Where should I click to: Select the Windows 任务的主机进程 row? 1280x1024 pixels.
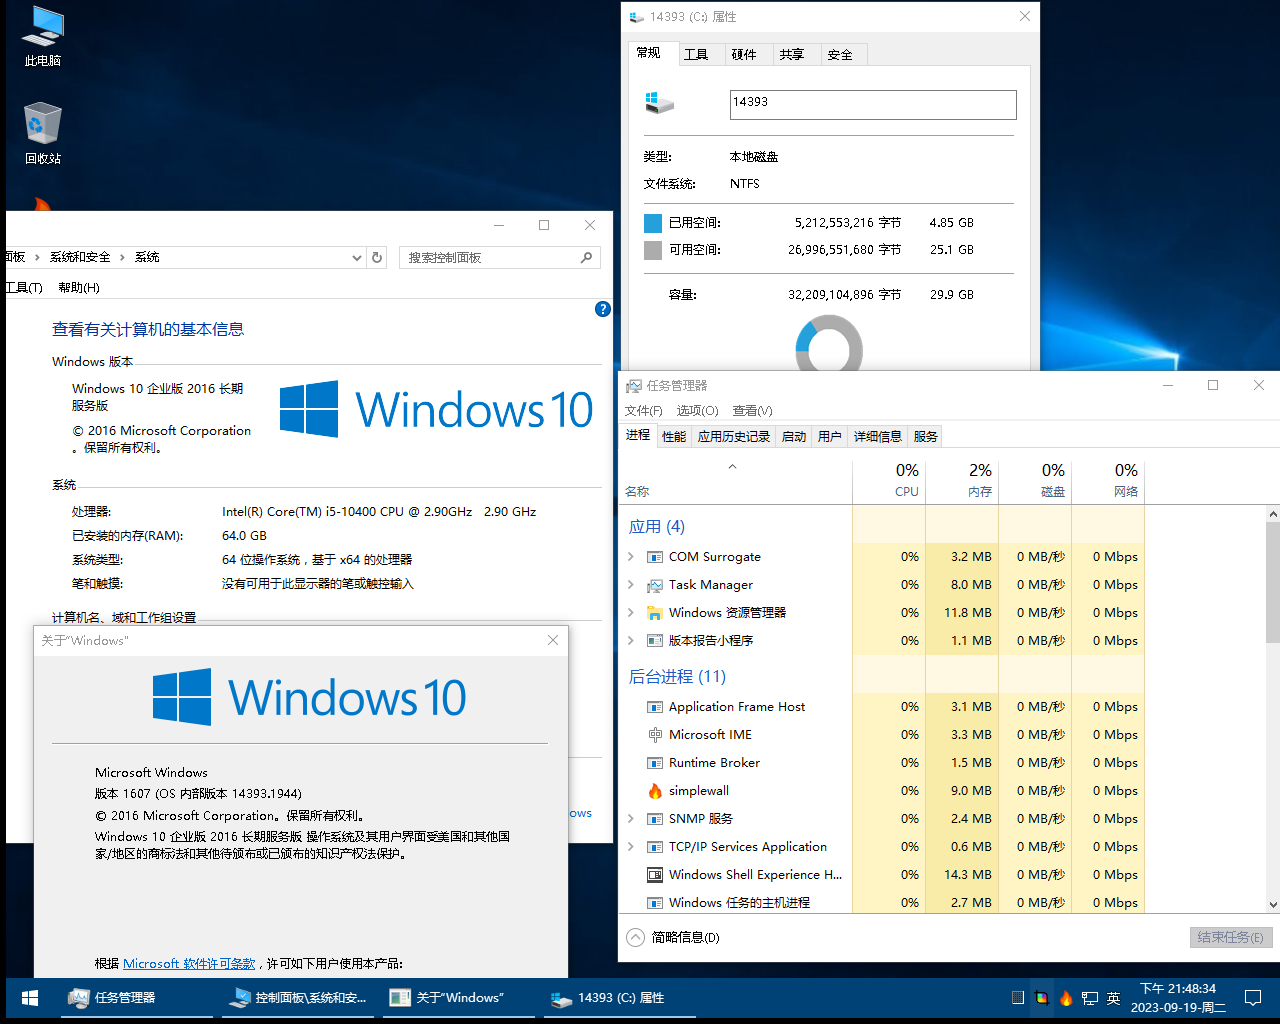881,903
